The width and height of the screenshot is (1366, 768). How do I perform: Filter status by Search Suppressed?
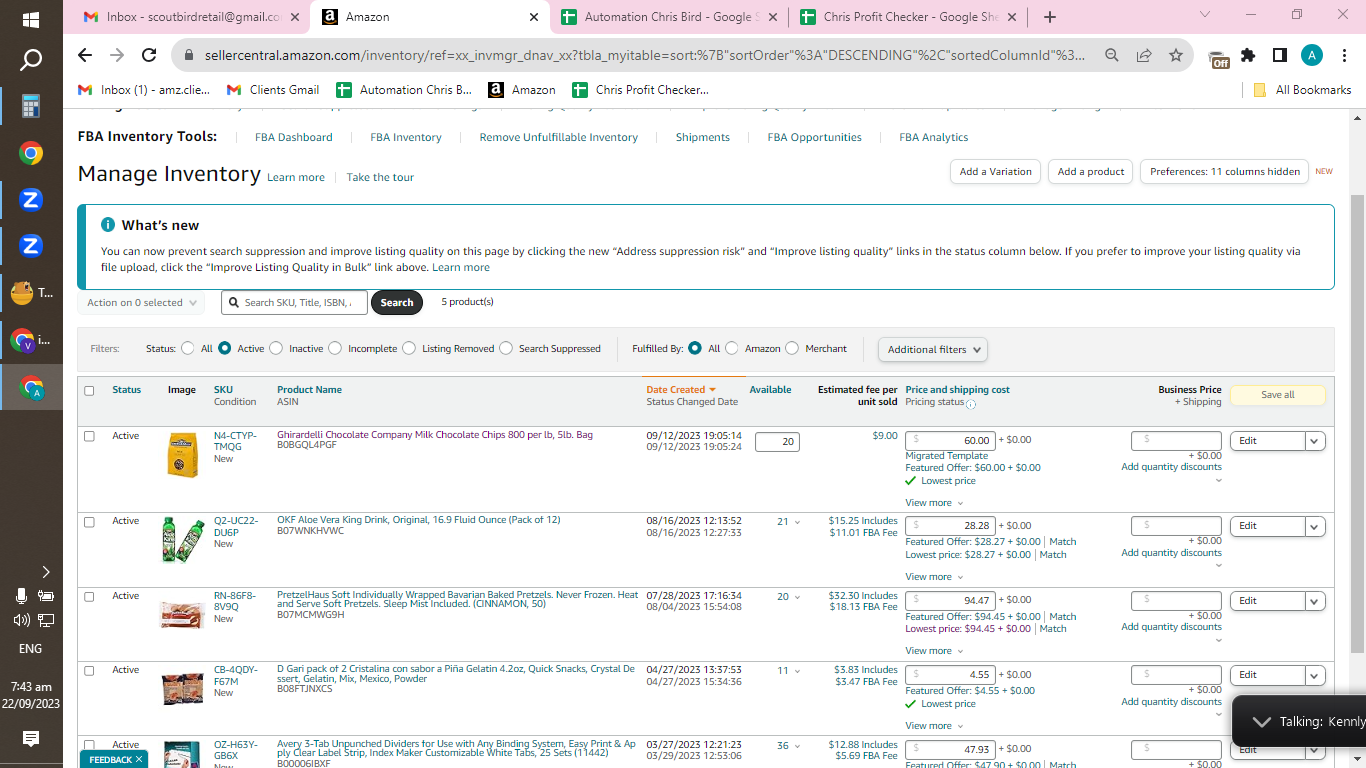[x=506, y=349]
